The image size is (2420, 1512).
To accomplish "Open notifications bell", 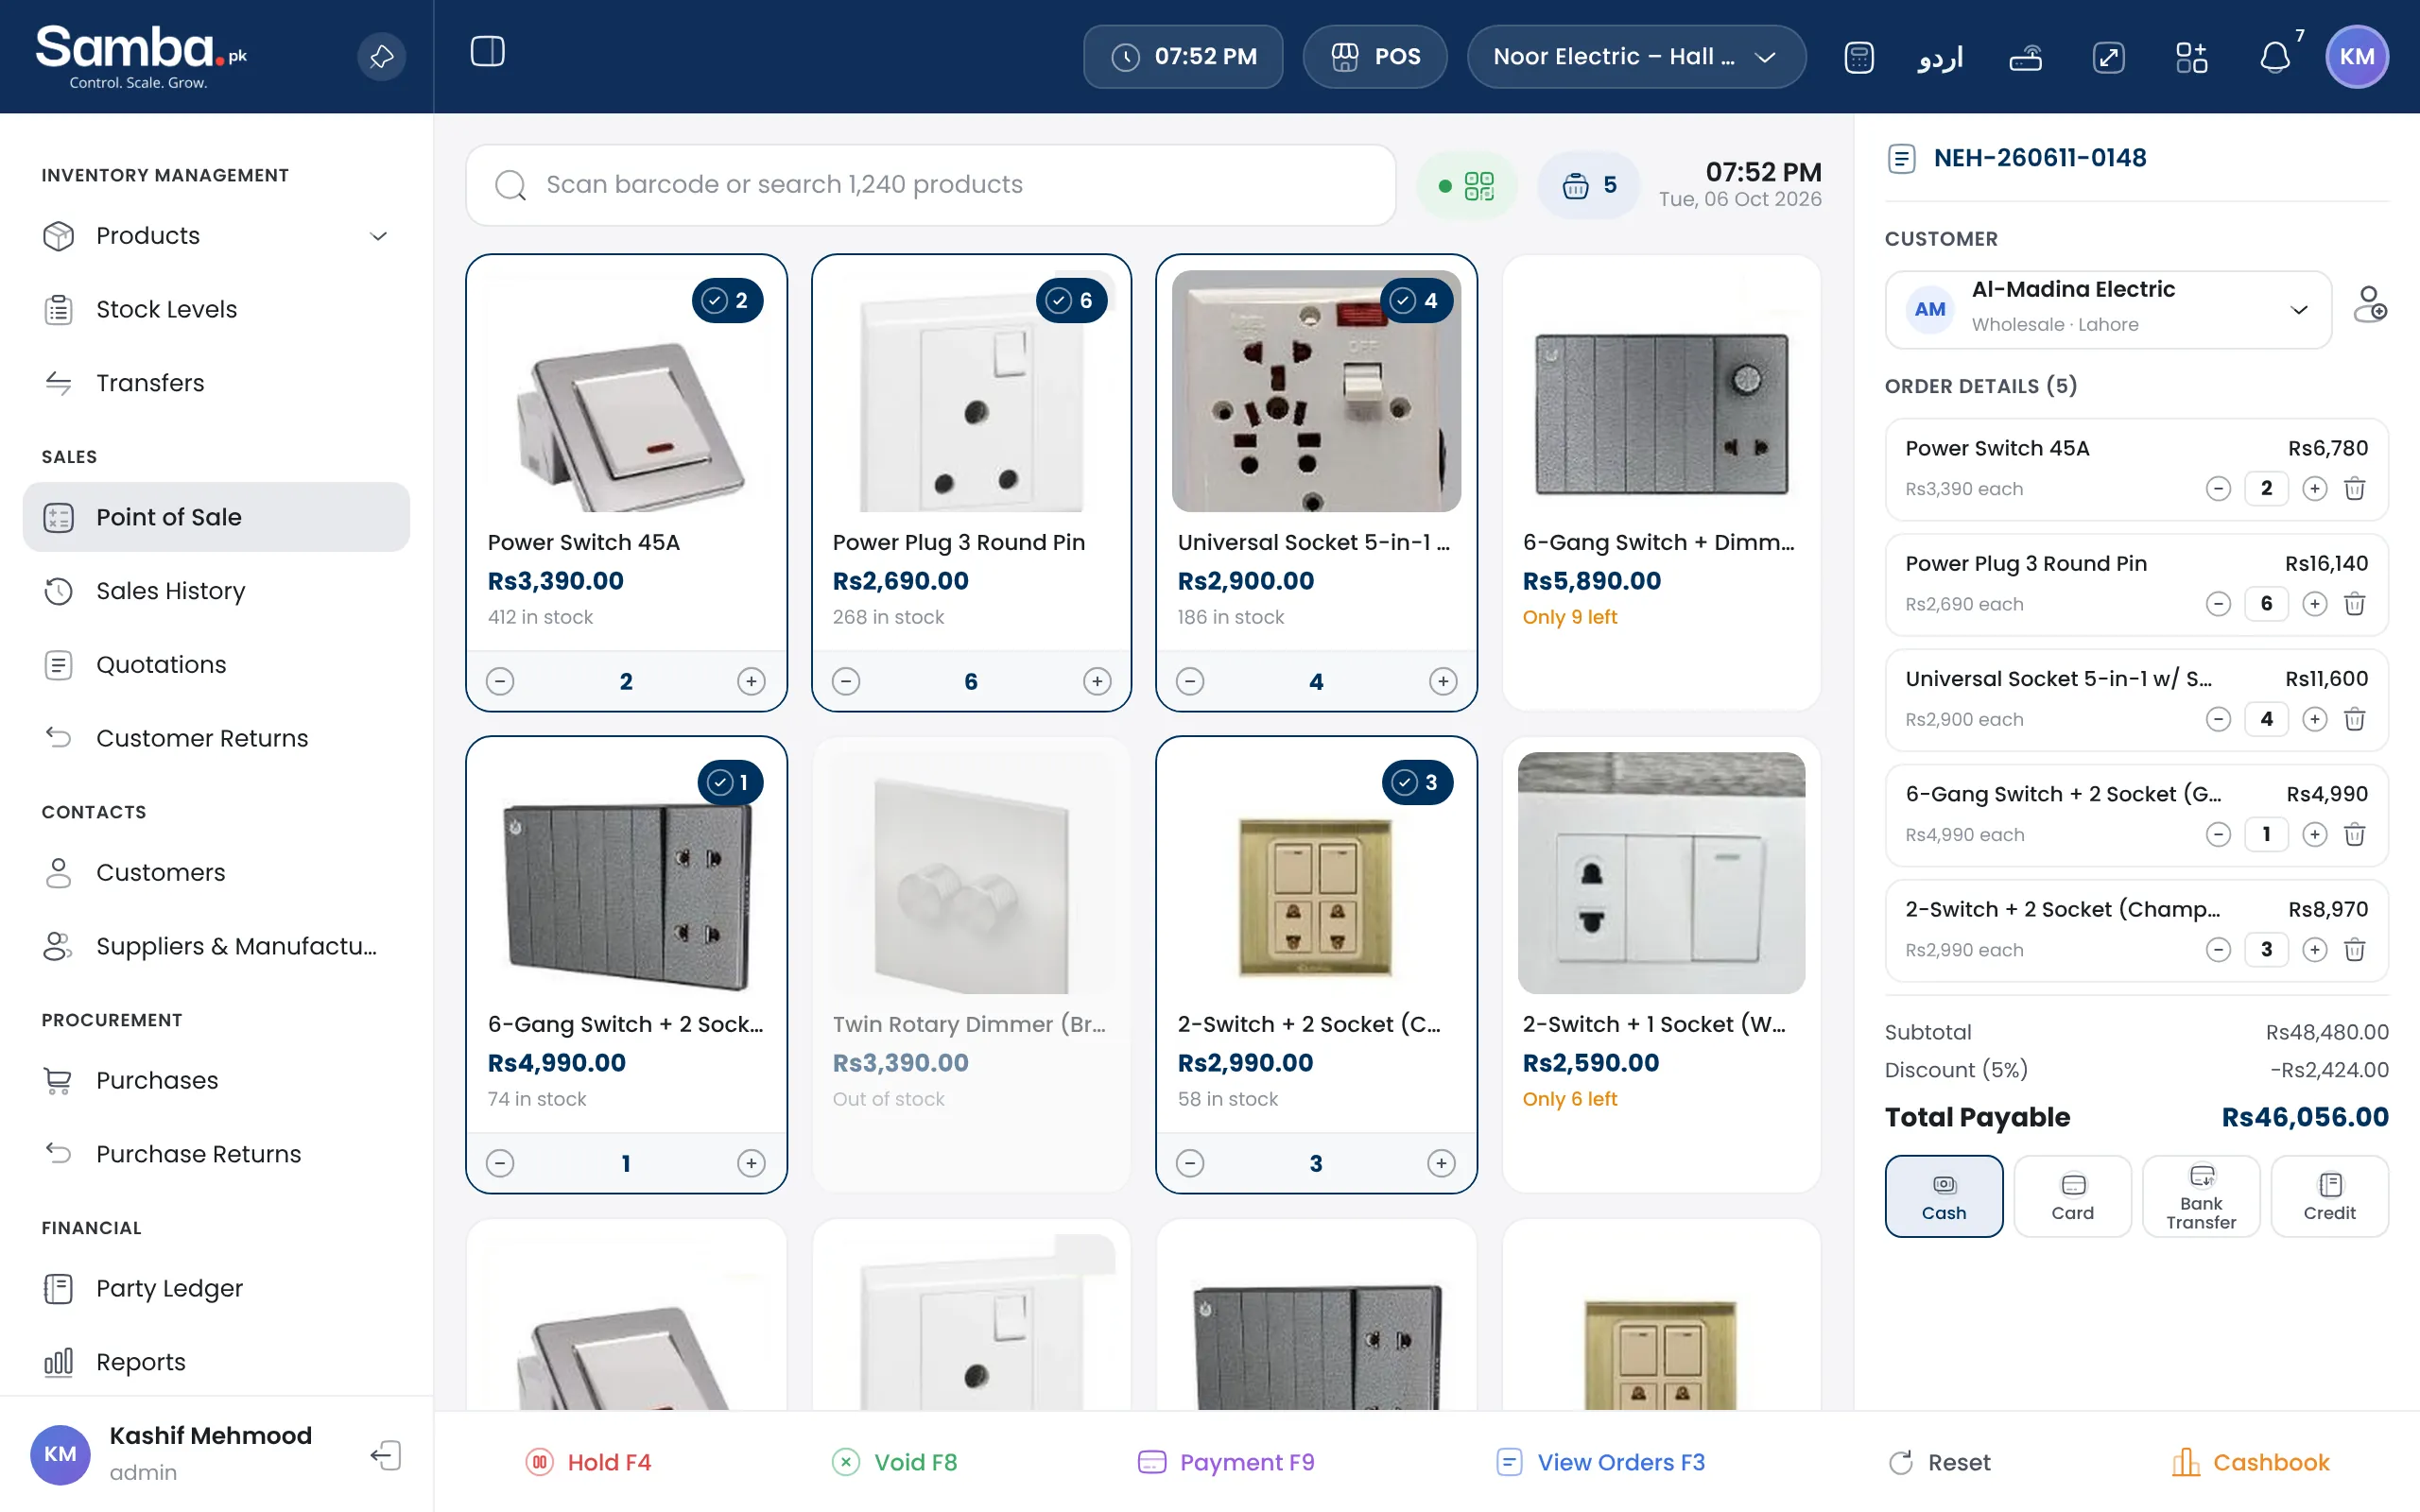I will [x=2275, y=57].
